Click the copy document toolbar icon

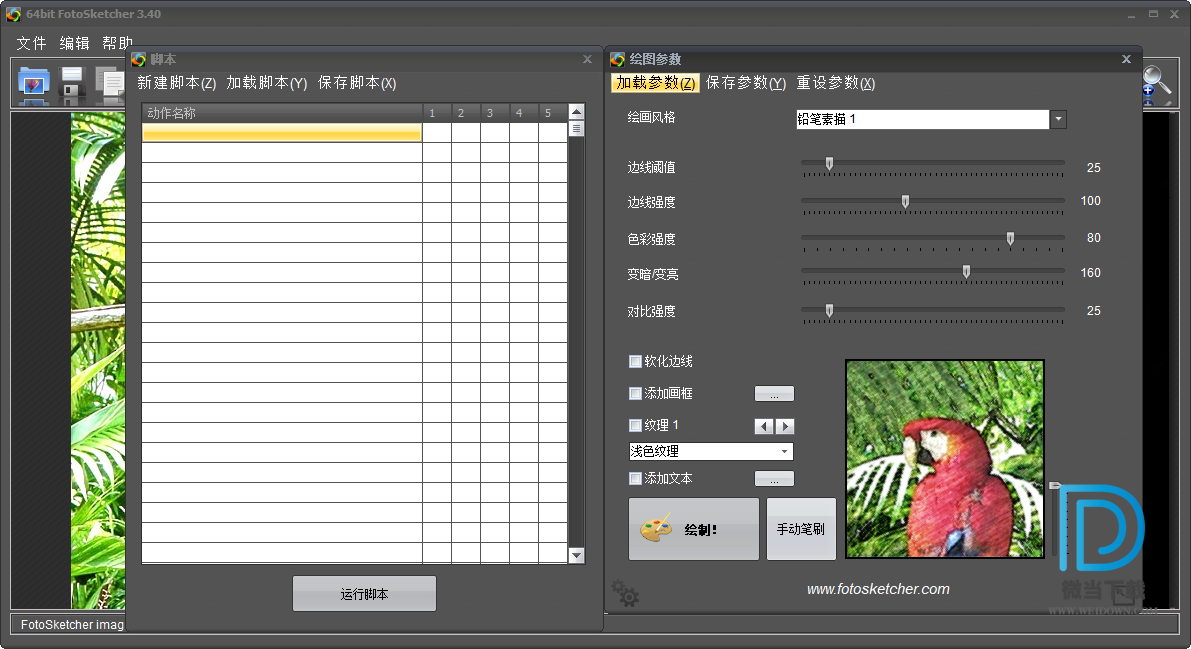108,86
